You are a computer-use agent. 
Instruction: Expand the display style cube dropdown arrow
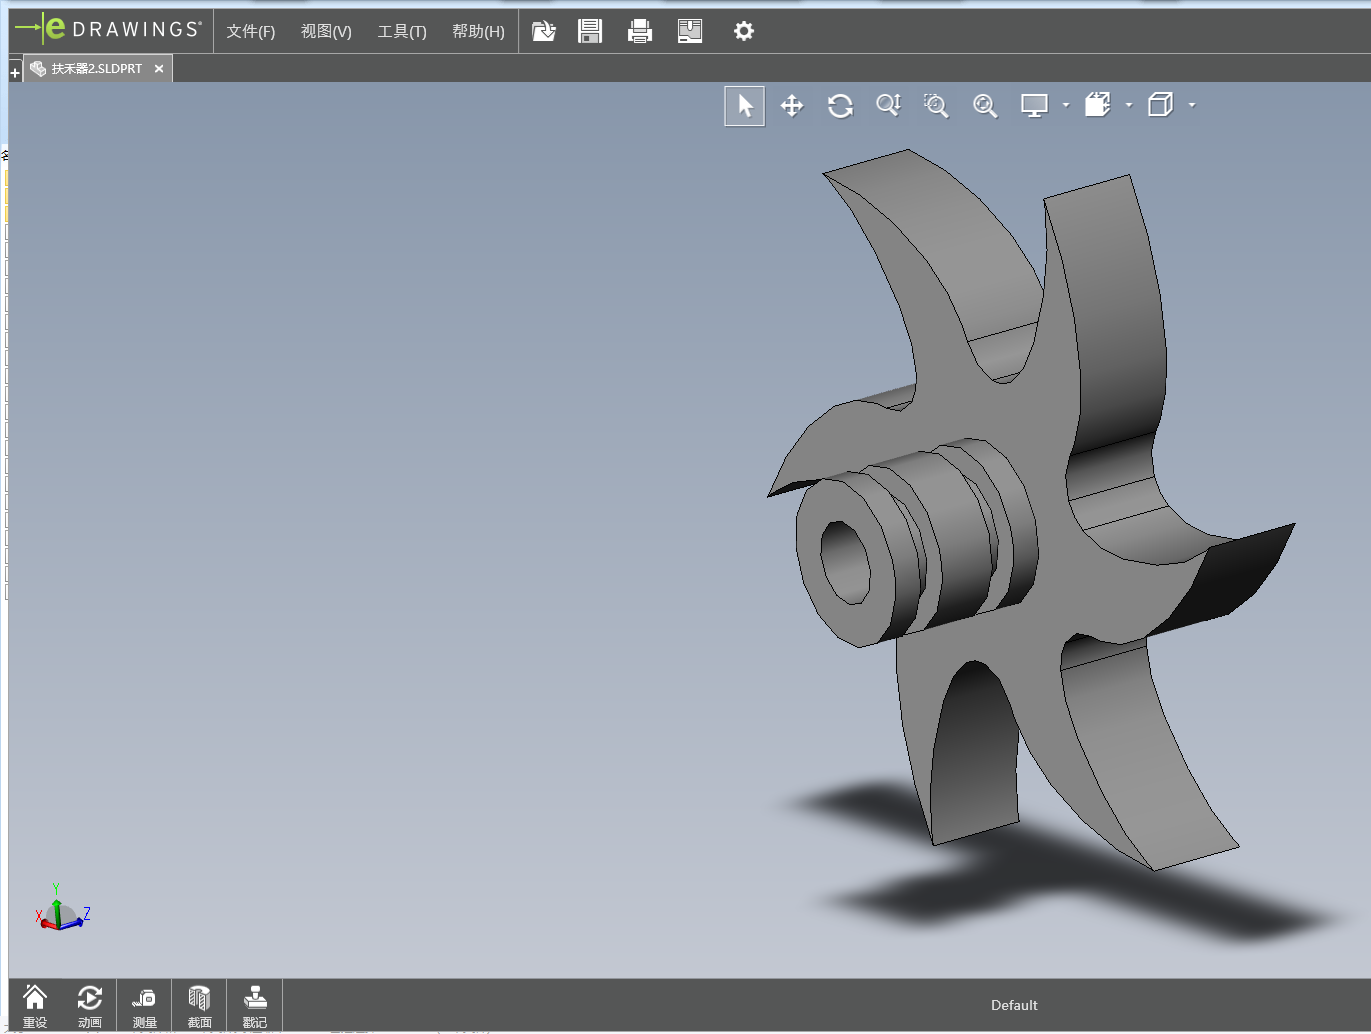(x=1192, y=105)
